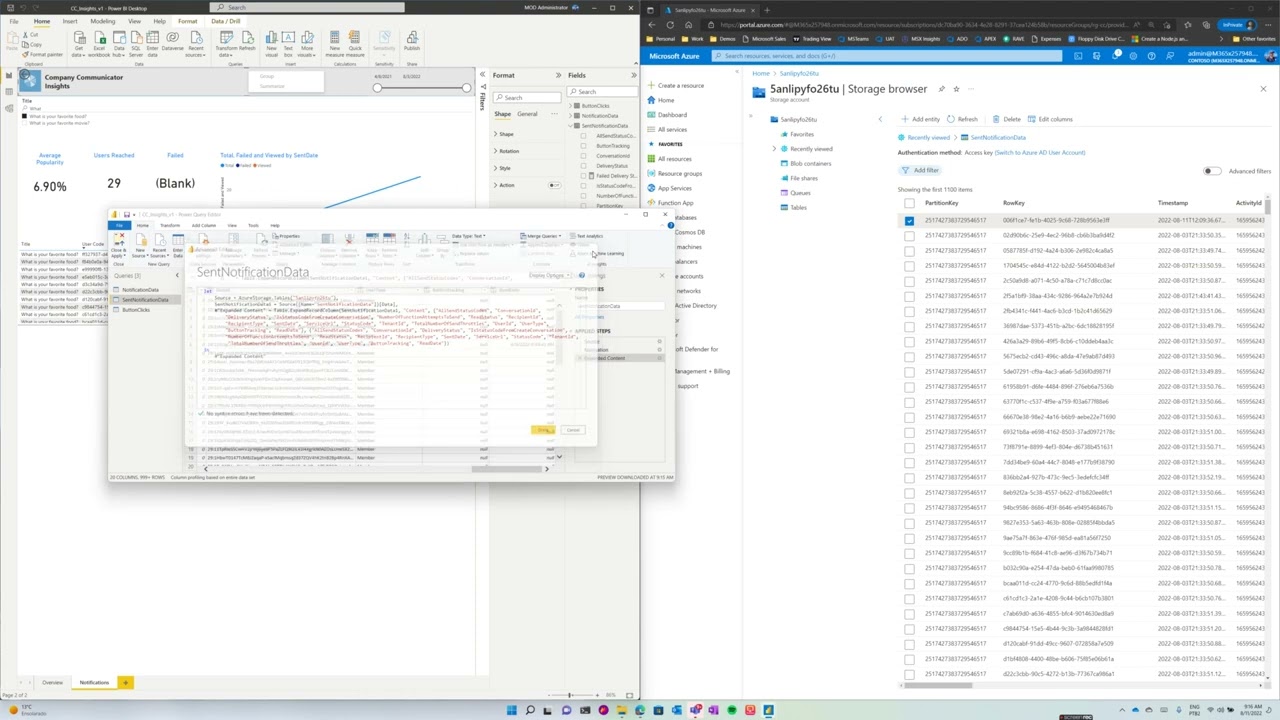Click Create a resource in Azure sidebar

point(680,86)
